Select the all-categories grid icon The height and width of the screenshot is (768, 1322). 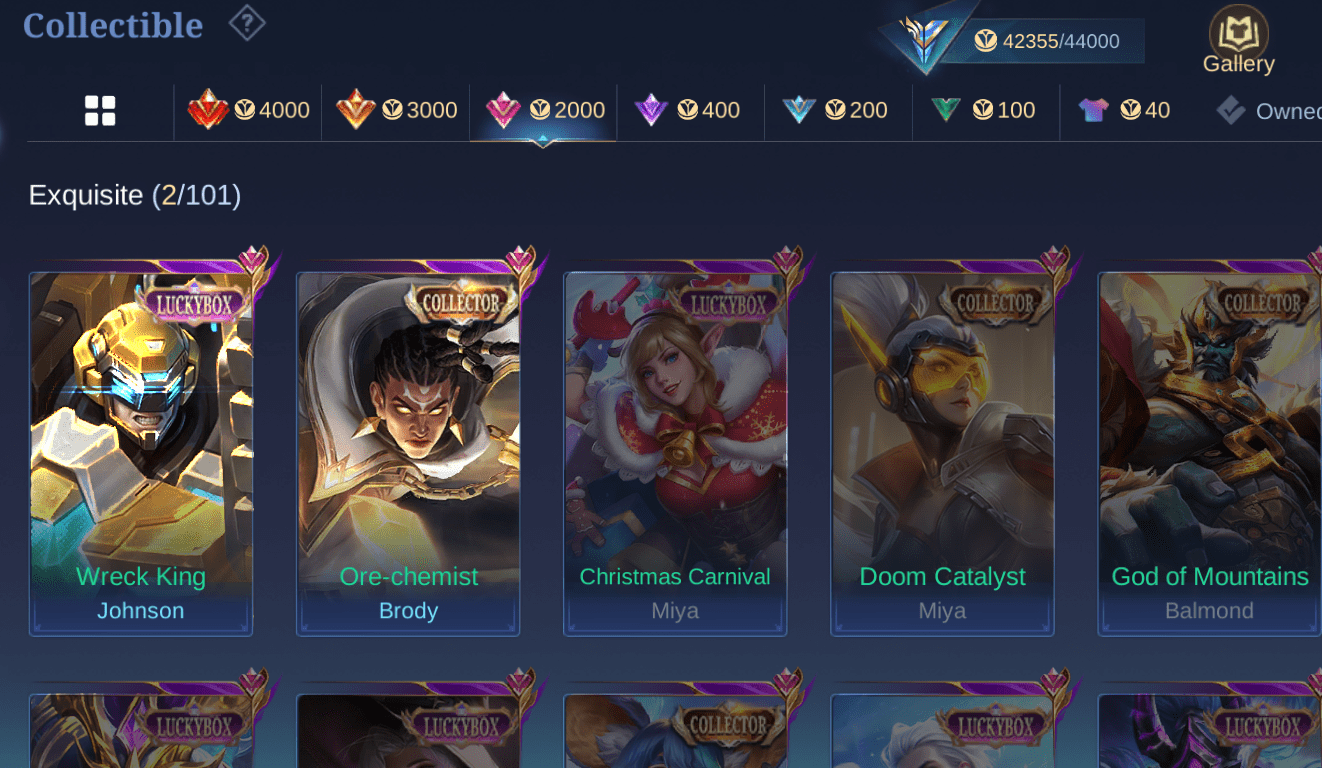(100, 111)
